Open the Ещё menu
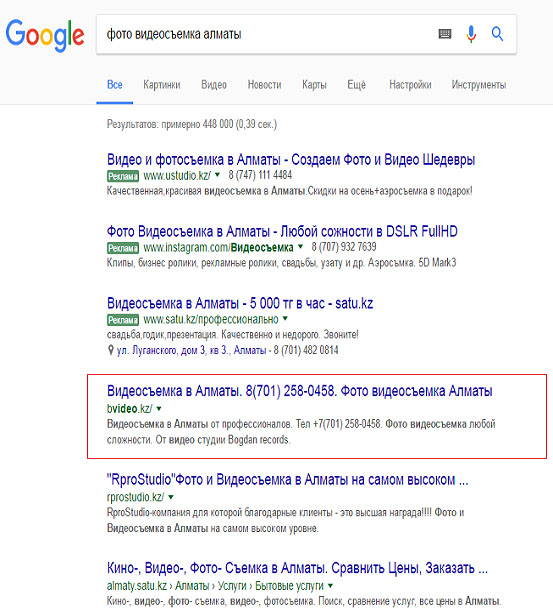 [356, 85]
